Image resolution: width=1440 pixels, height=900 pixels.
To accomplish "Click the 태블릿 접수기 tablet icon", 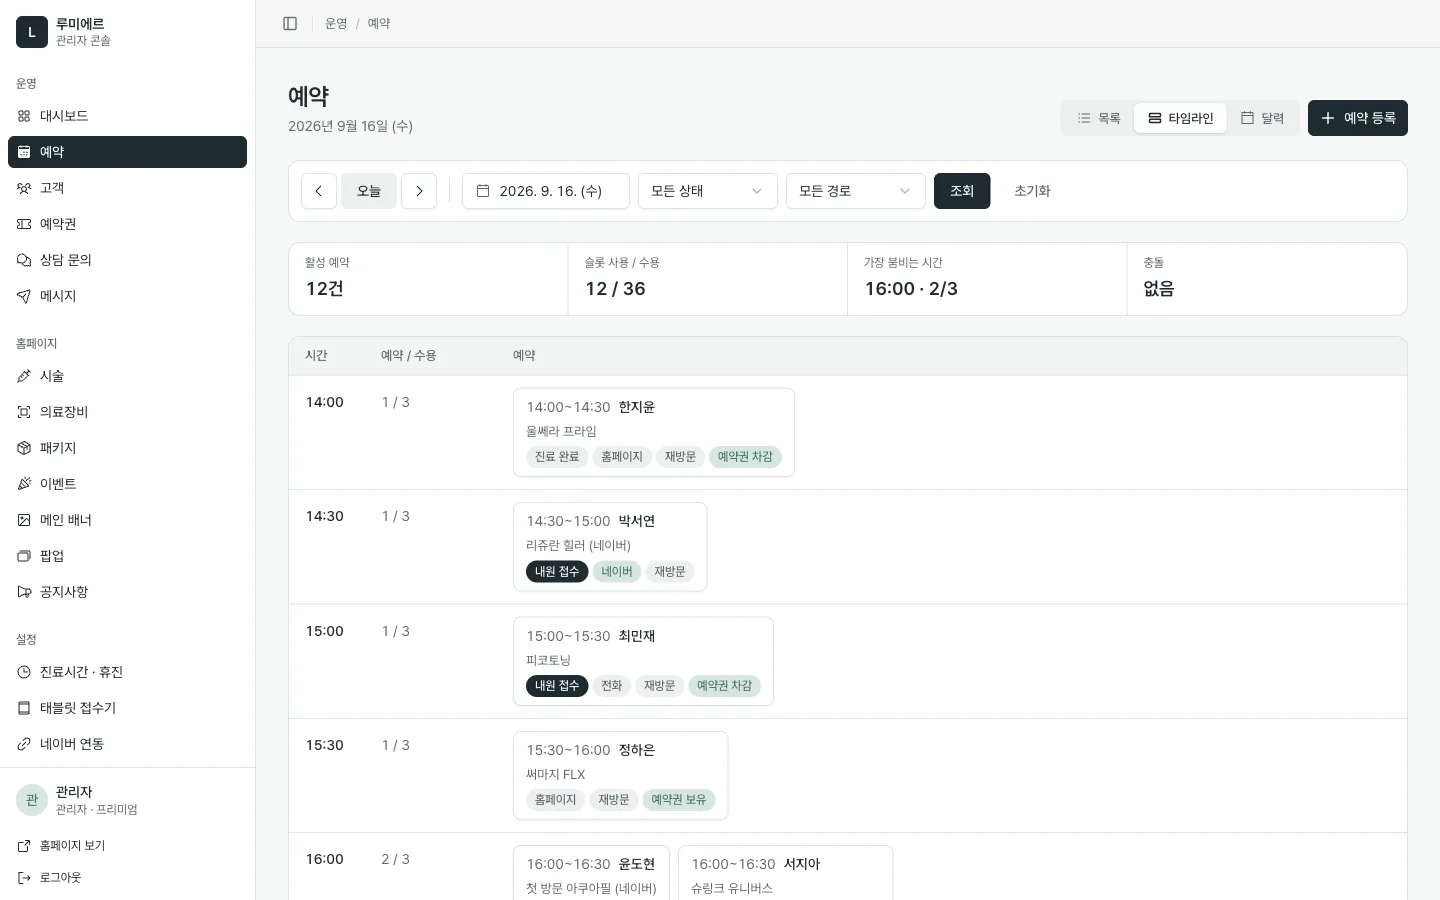I will tap(24, 708).
